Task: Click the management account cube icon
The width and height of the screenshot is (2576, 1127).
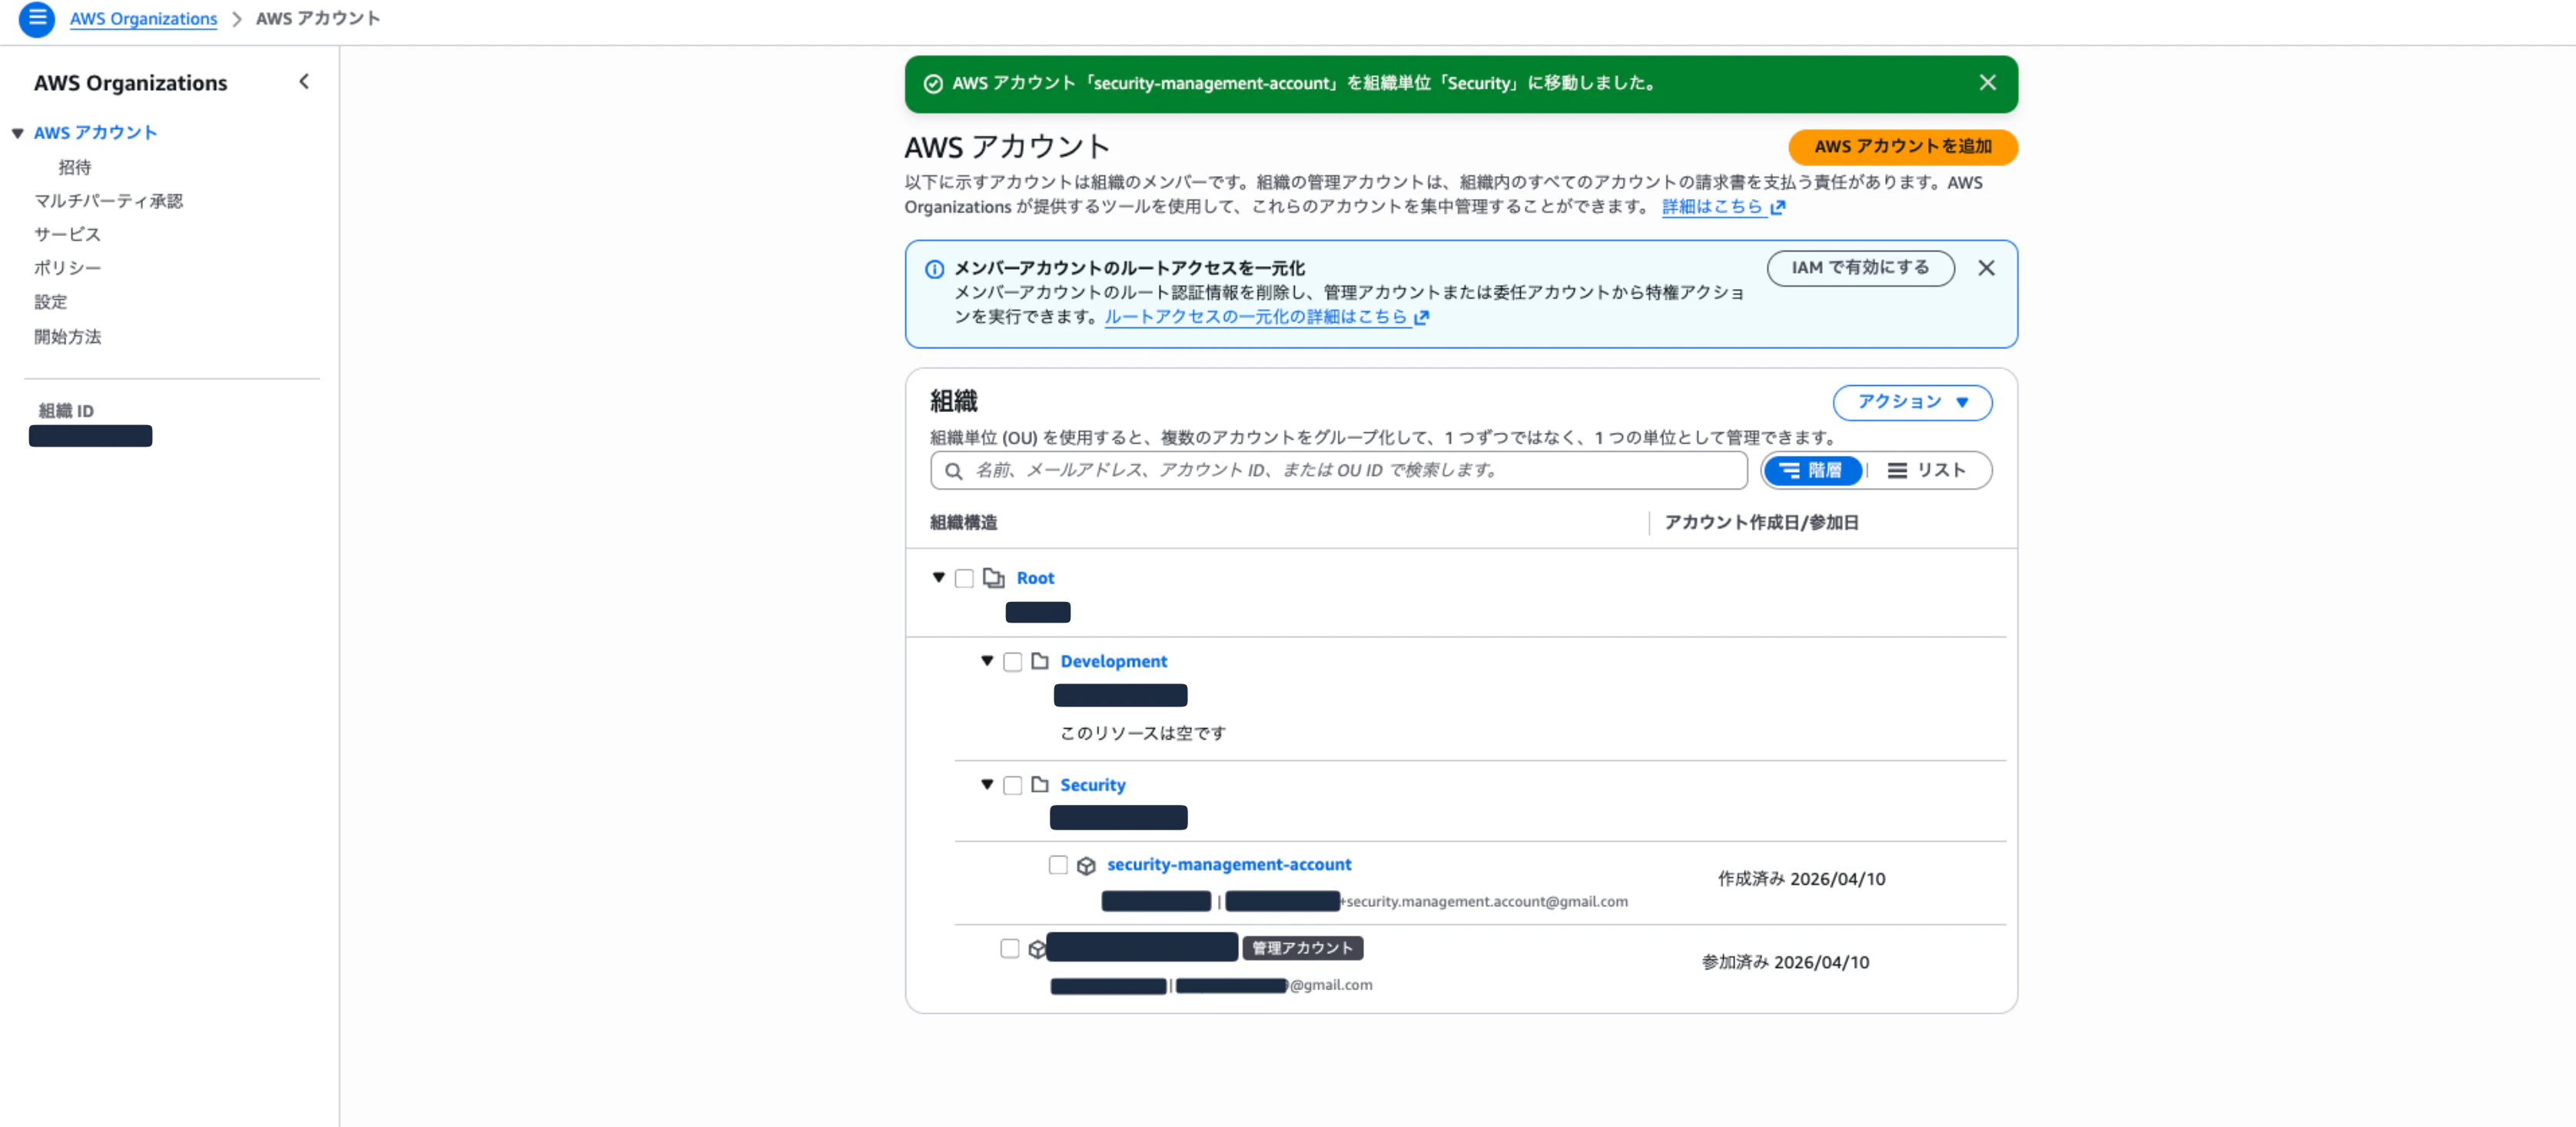Action: point(1035,948)
